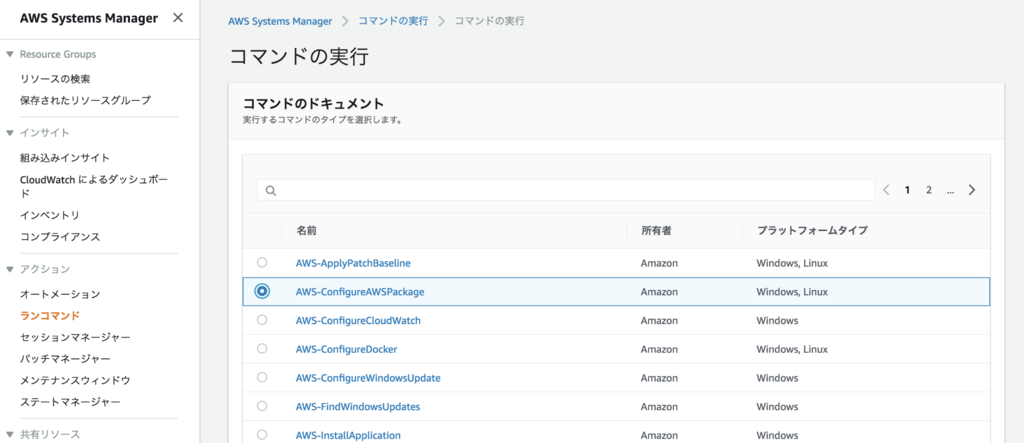Click Windows platform in AWS-ConfigureCloudWatch row
Screen dimensions: 1024x443
tap(777, 321)
